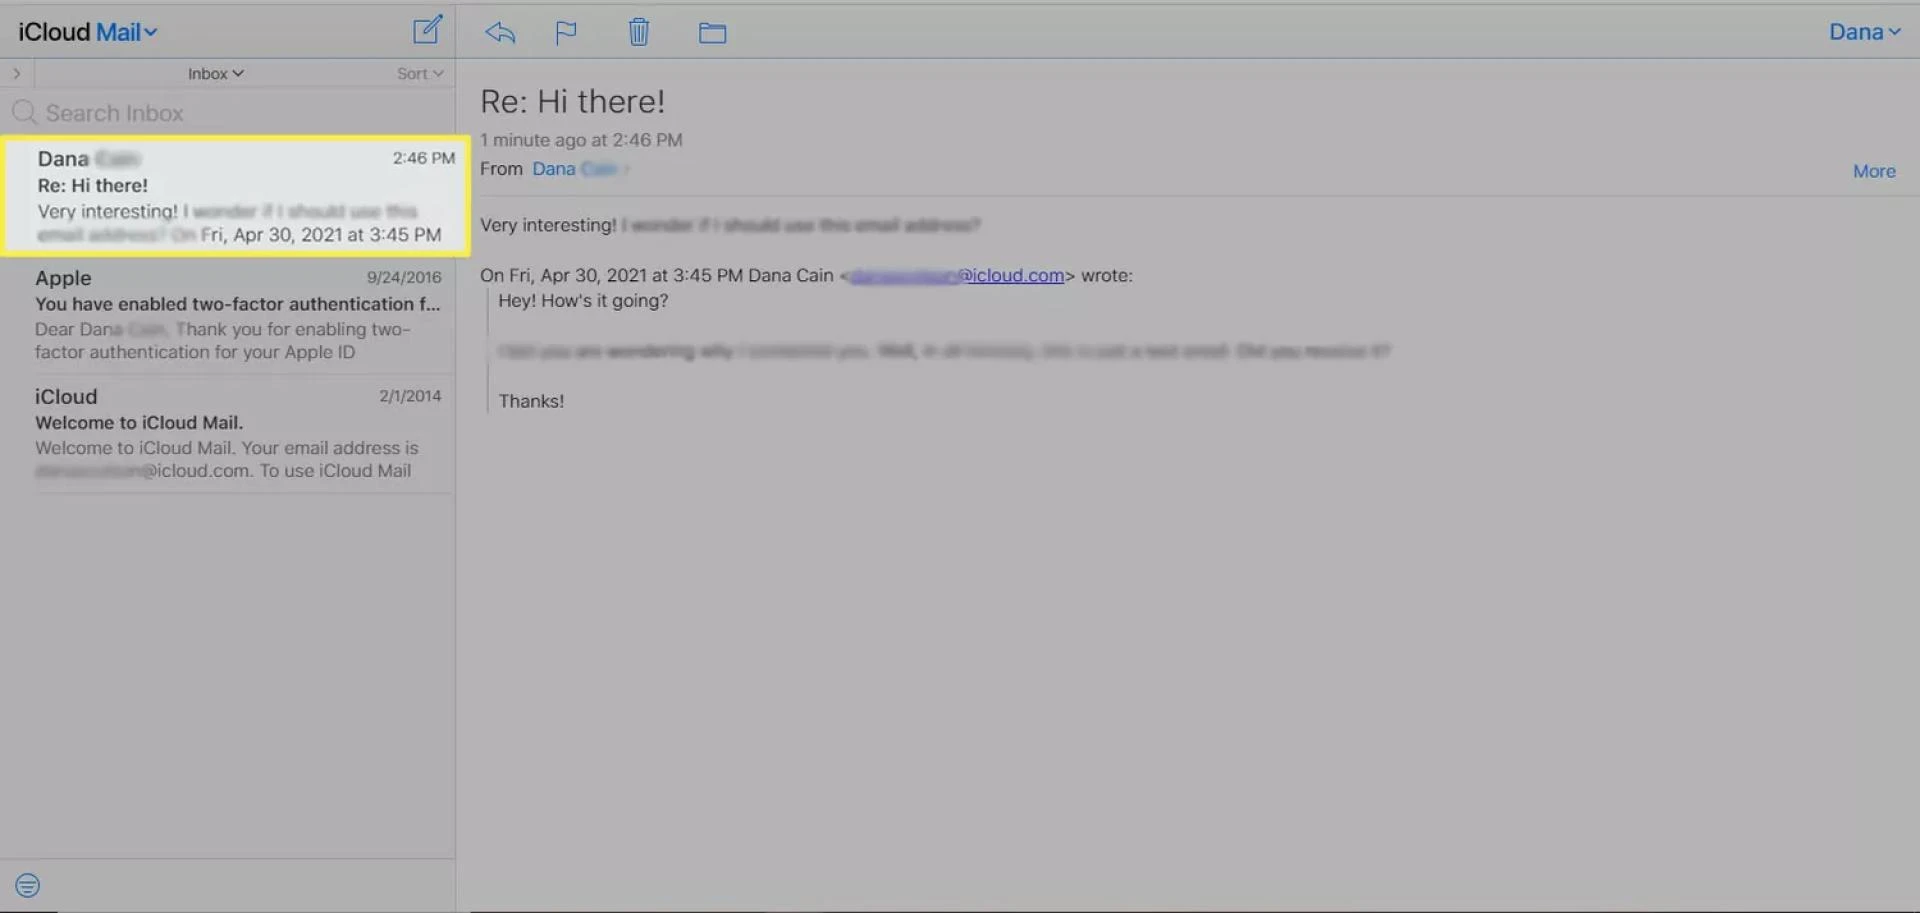This screenshot has width=1920, height=913.
Task: Open the Sort options dropdown
Action: (418, 73)
